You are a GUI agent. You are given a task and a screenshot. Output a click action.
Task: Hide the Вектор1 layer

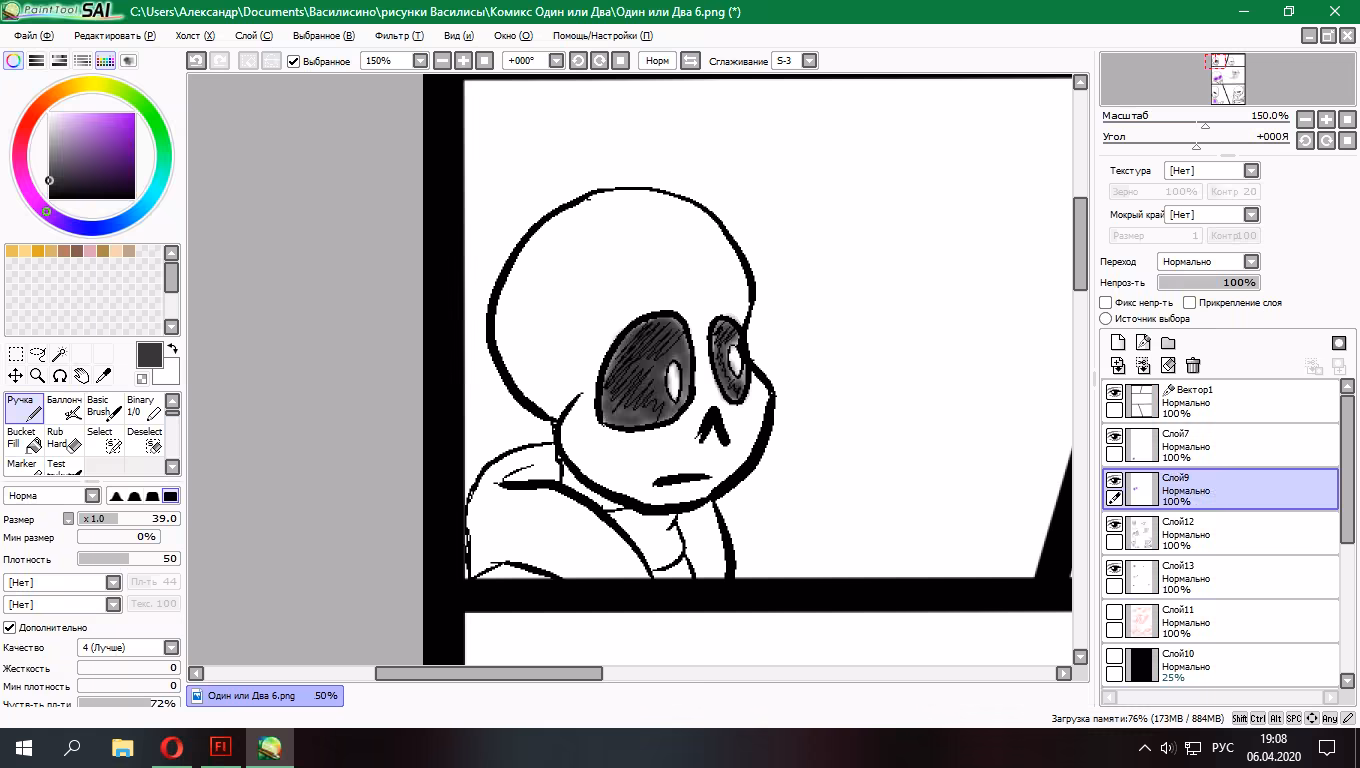coord(1114,394)
